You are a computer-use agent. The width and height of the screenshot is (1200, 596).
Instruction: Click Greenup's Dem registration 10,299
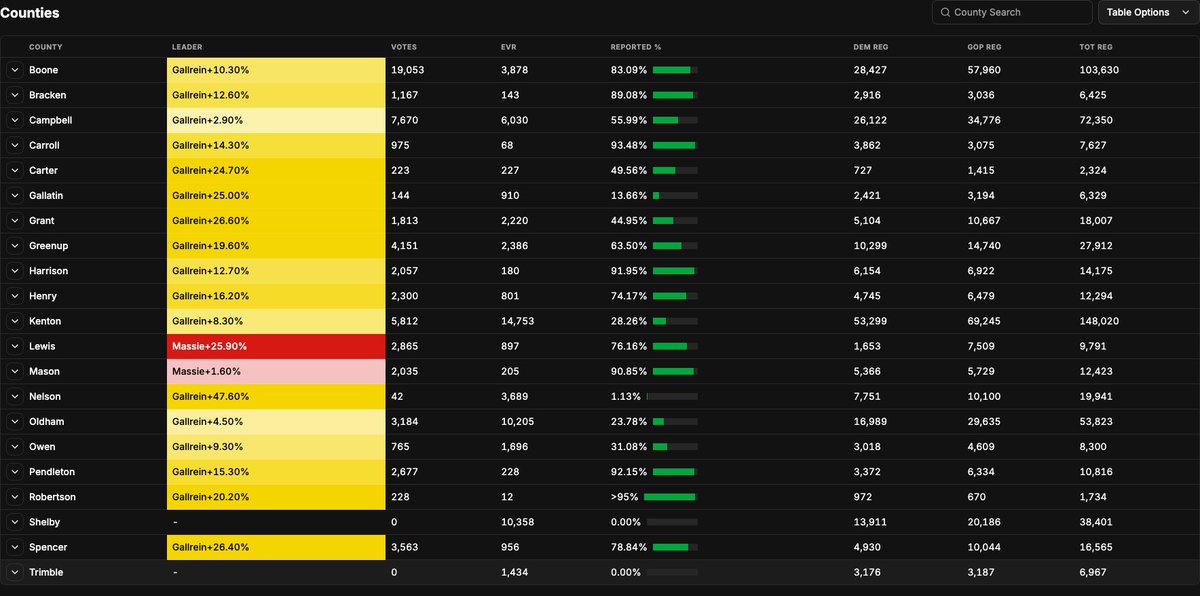(x=870, y=246)
